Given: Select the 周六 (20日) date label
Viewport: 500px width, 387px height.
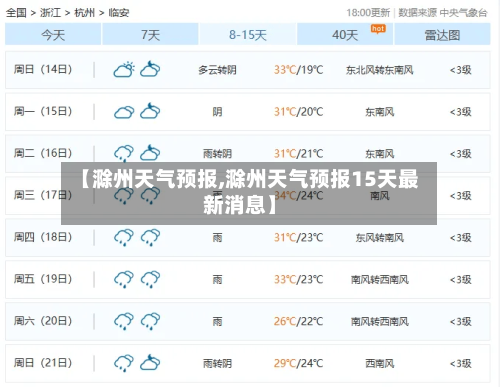Looking at the screenshot, I should [x=43, y=321].
